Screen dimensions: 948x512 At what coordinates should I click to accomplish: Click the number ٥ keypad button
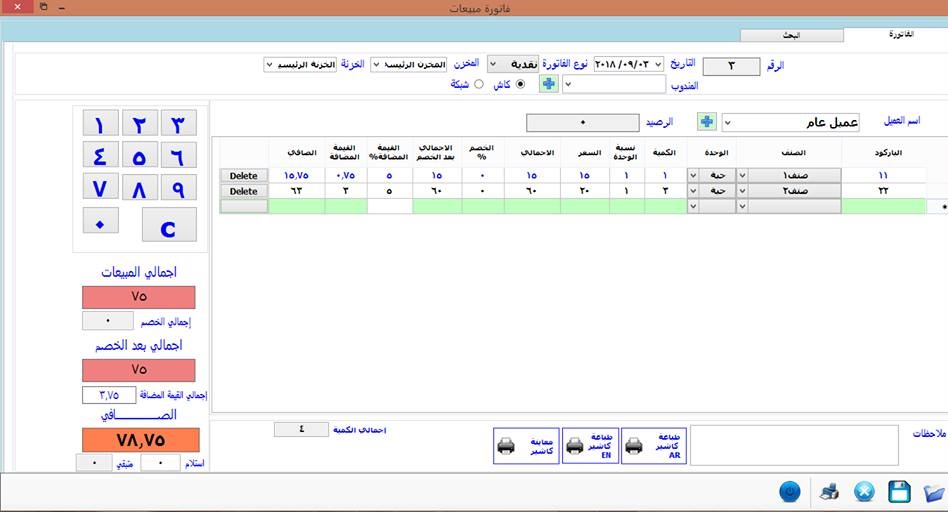pyautogui.click(x=140, y=155)
